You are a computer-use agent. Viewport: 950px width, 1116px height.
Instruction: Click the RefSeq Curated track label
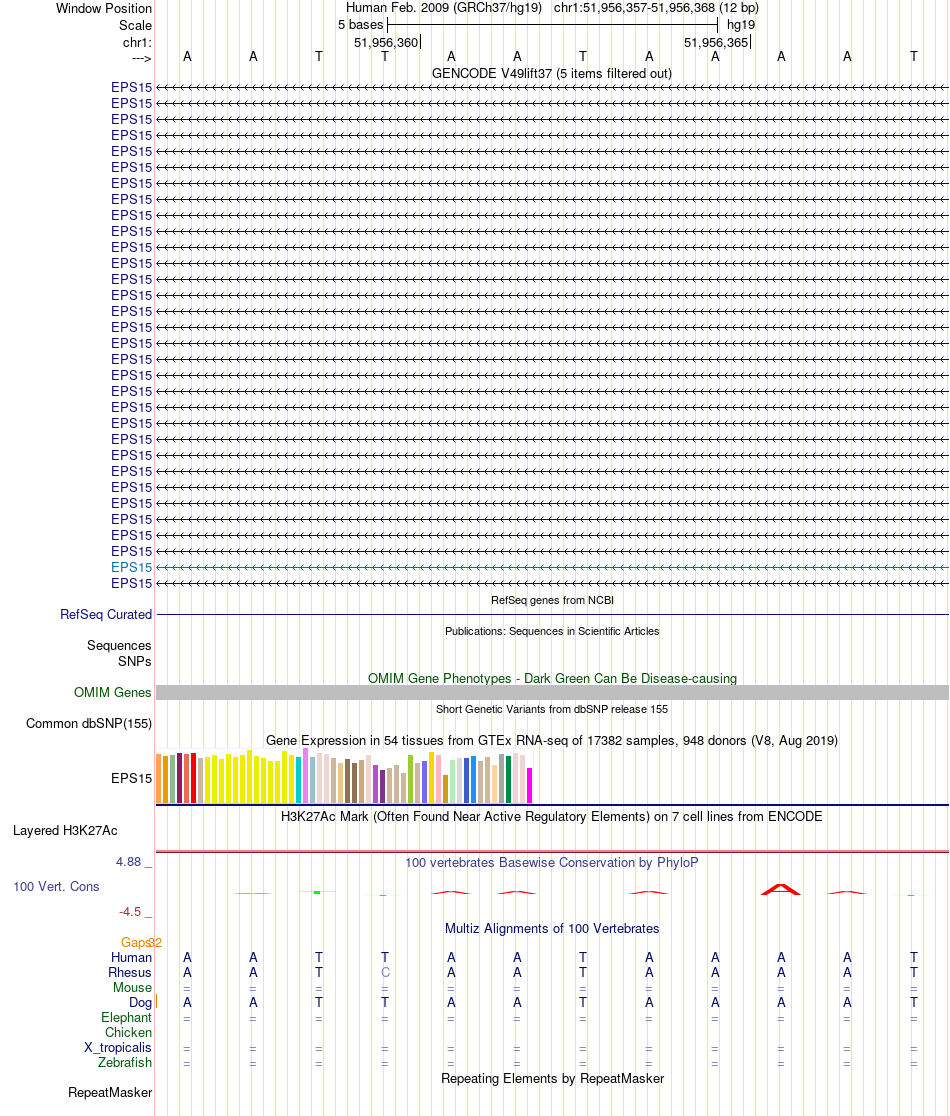click(x=106, y=614)
